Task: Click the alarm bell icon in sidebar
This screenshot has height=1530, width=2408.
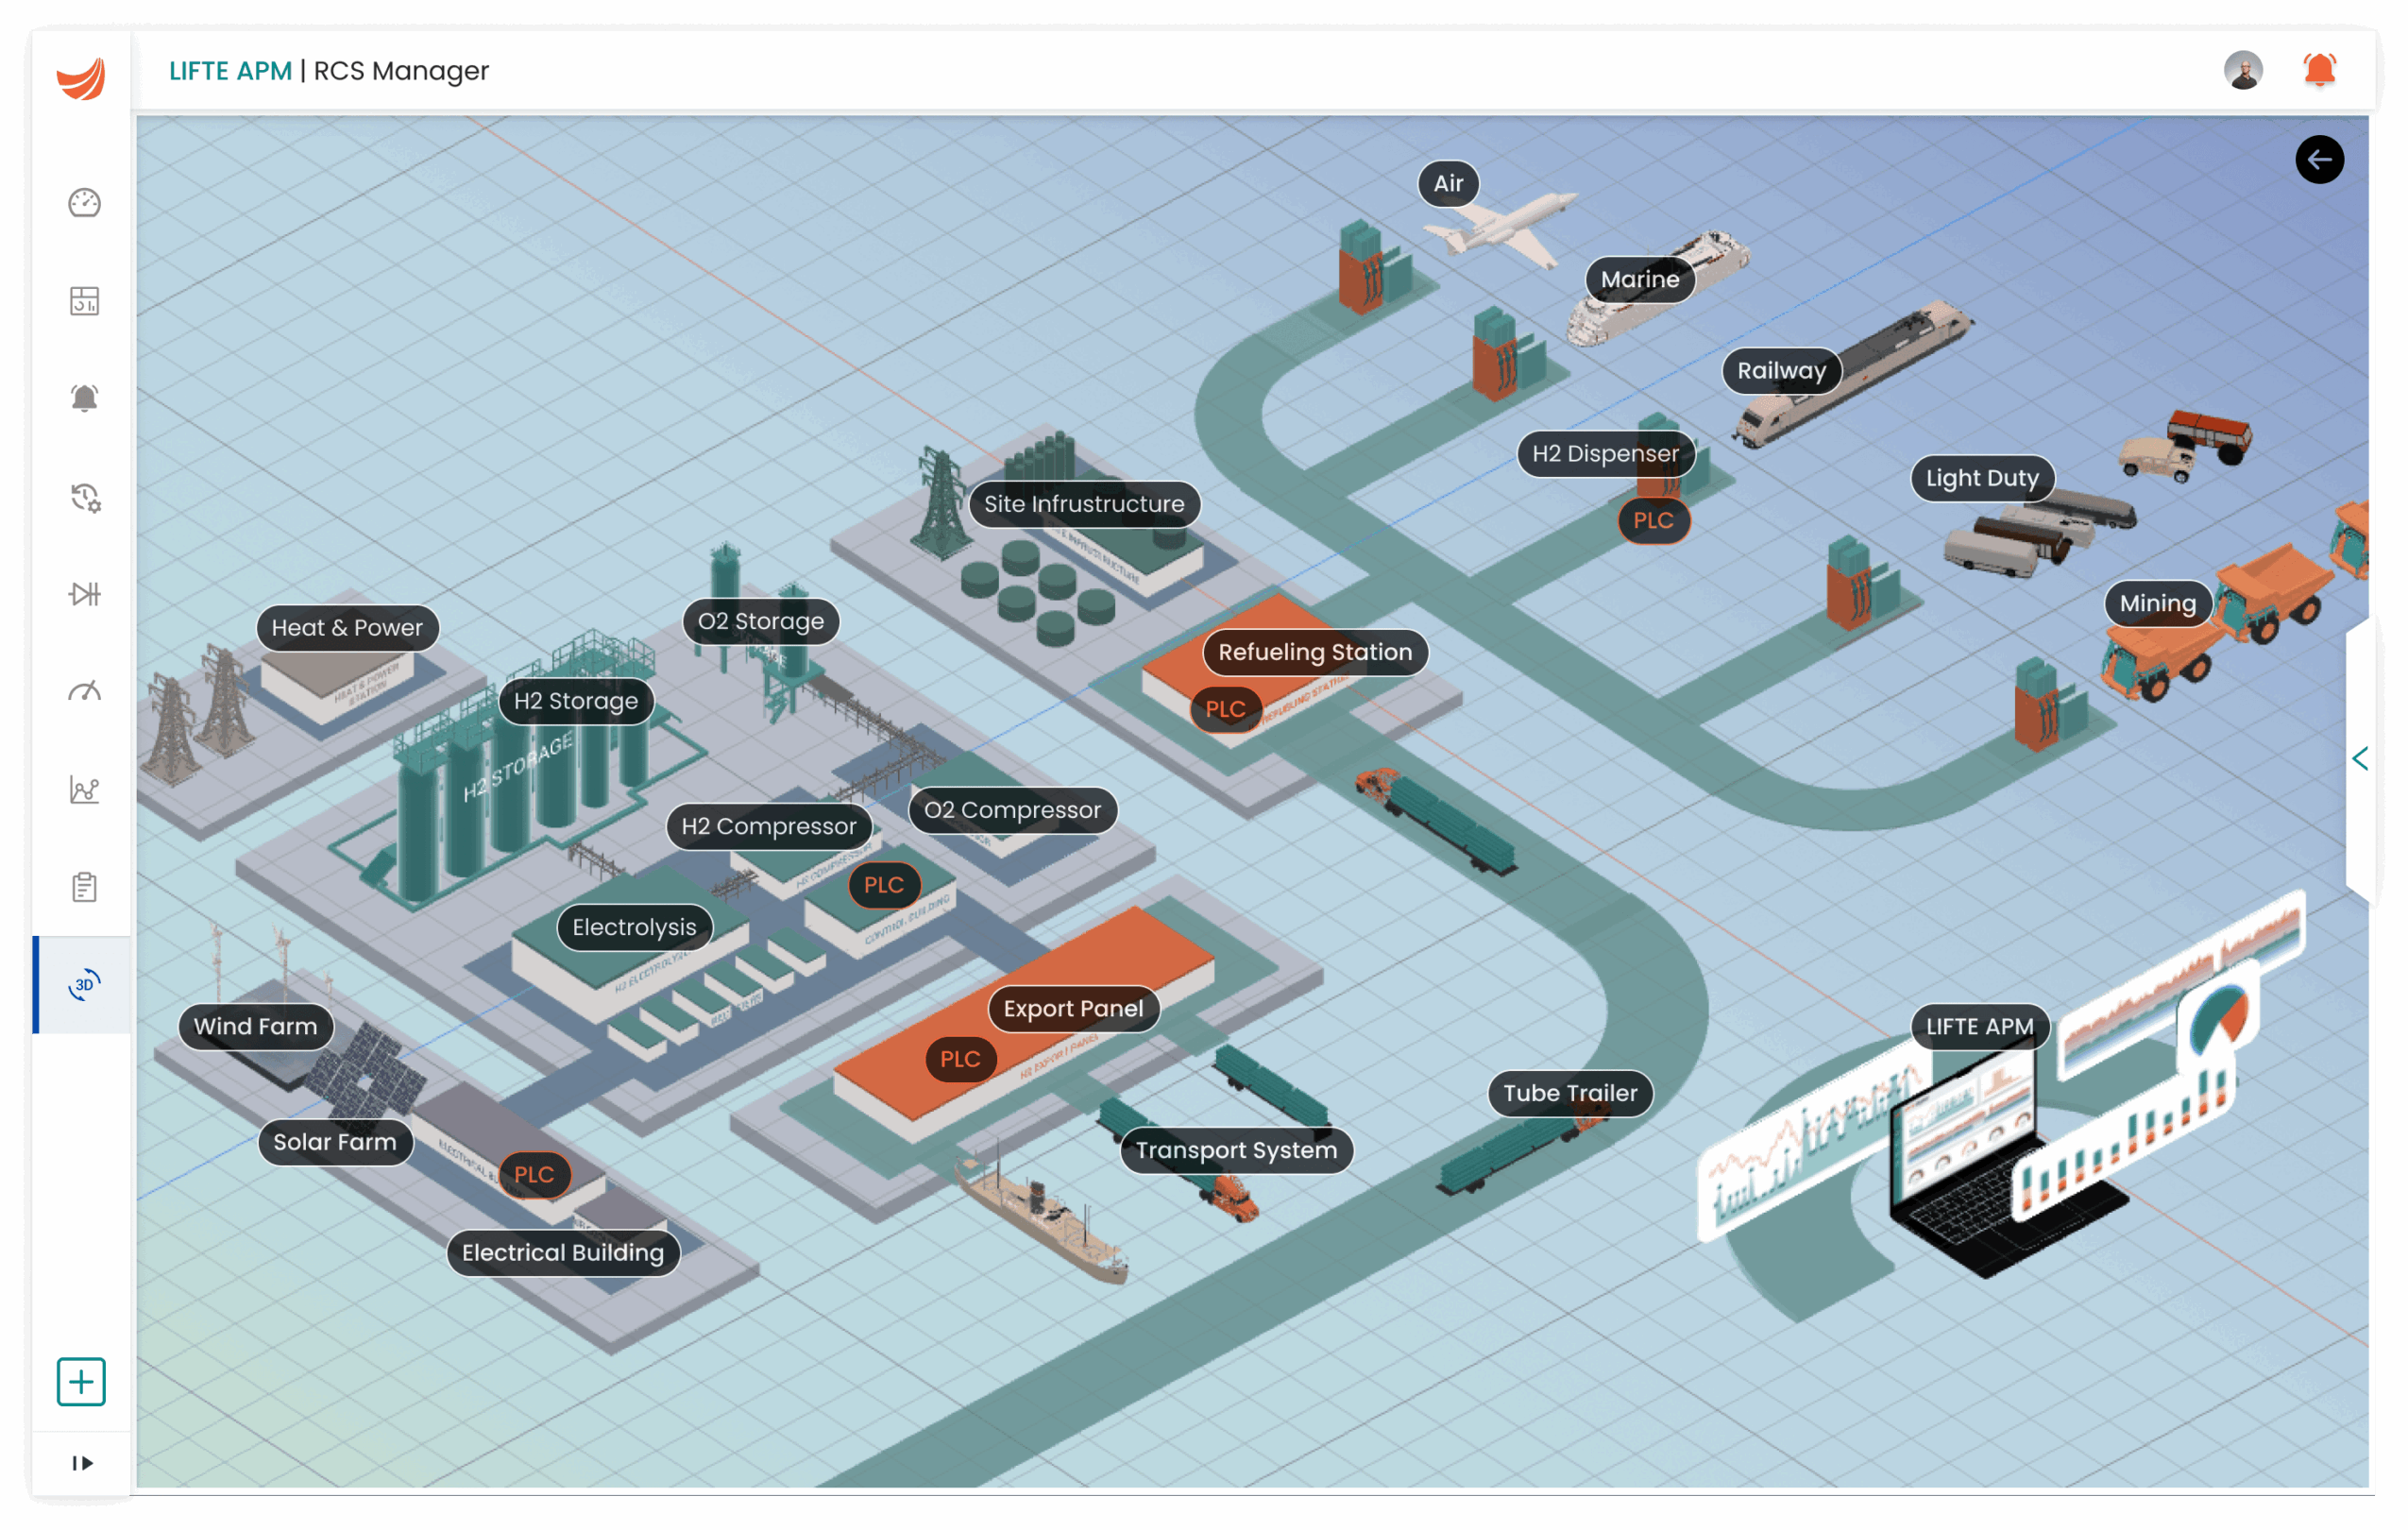Action: 84,399
